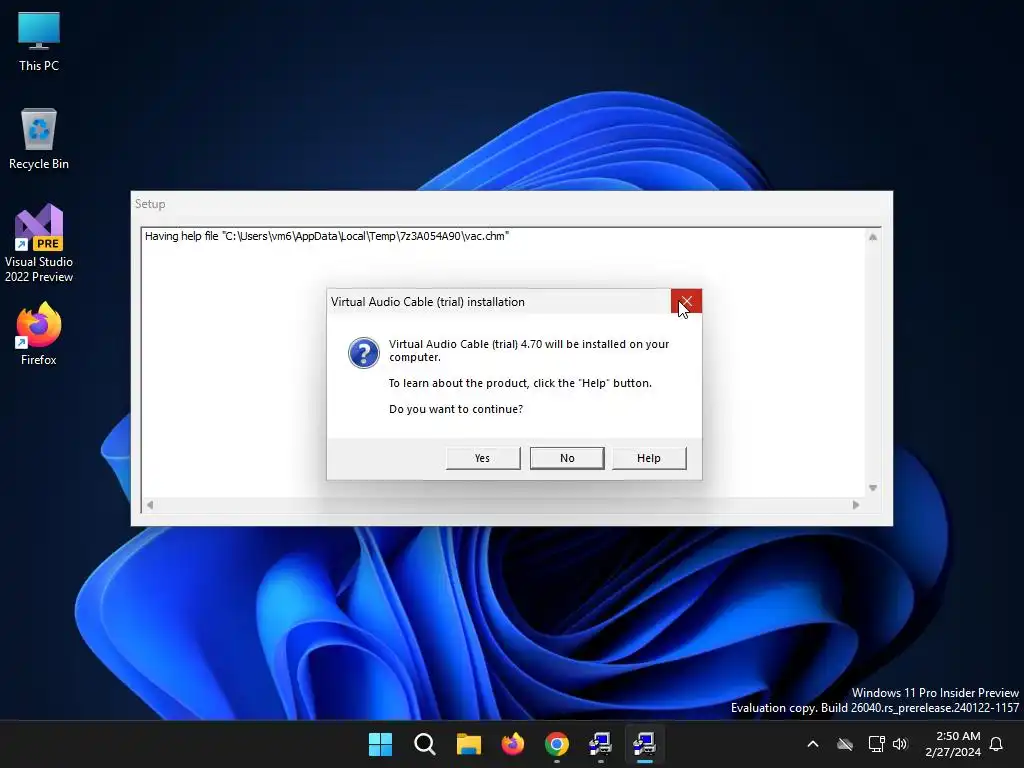Click No in the installation dialog

[567, 458]
